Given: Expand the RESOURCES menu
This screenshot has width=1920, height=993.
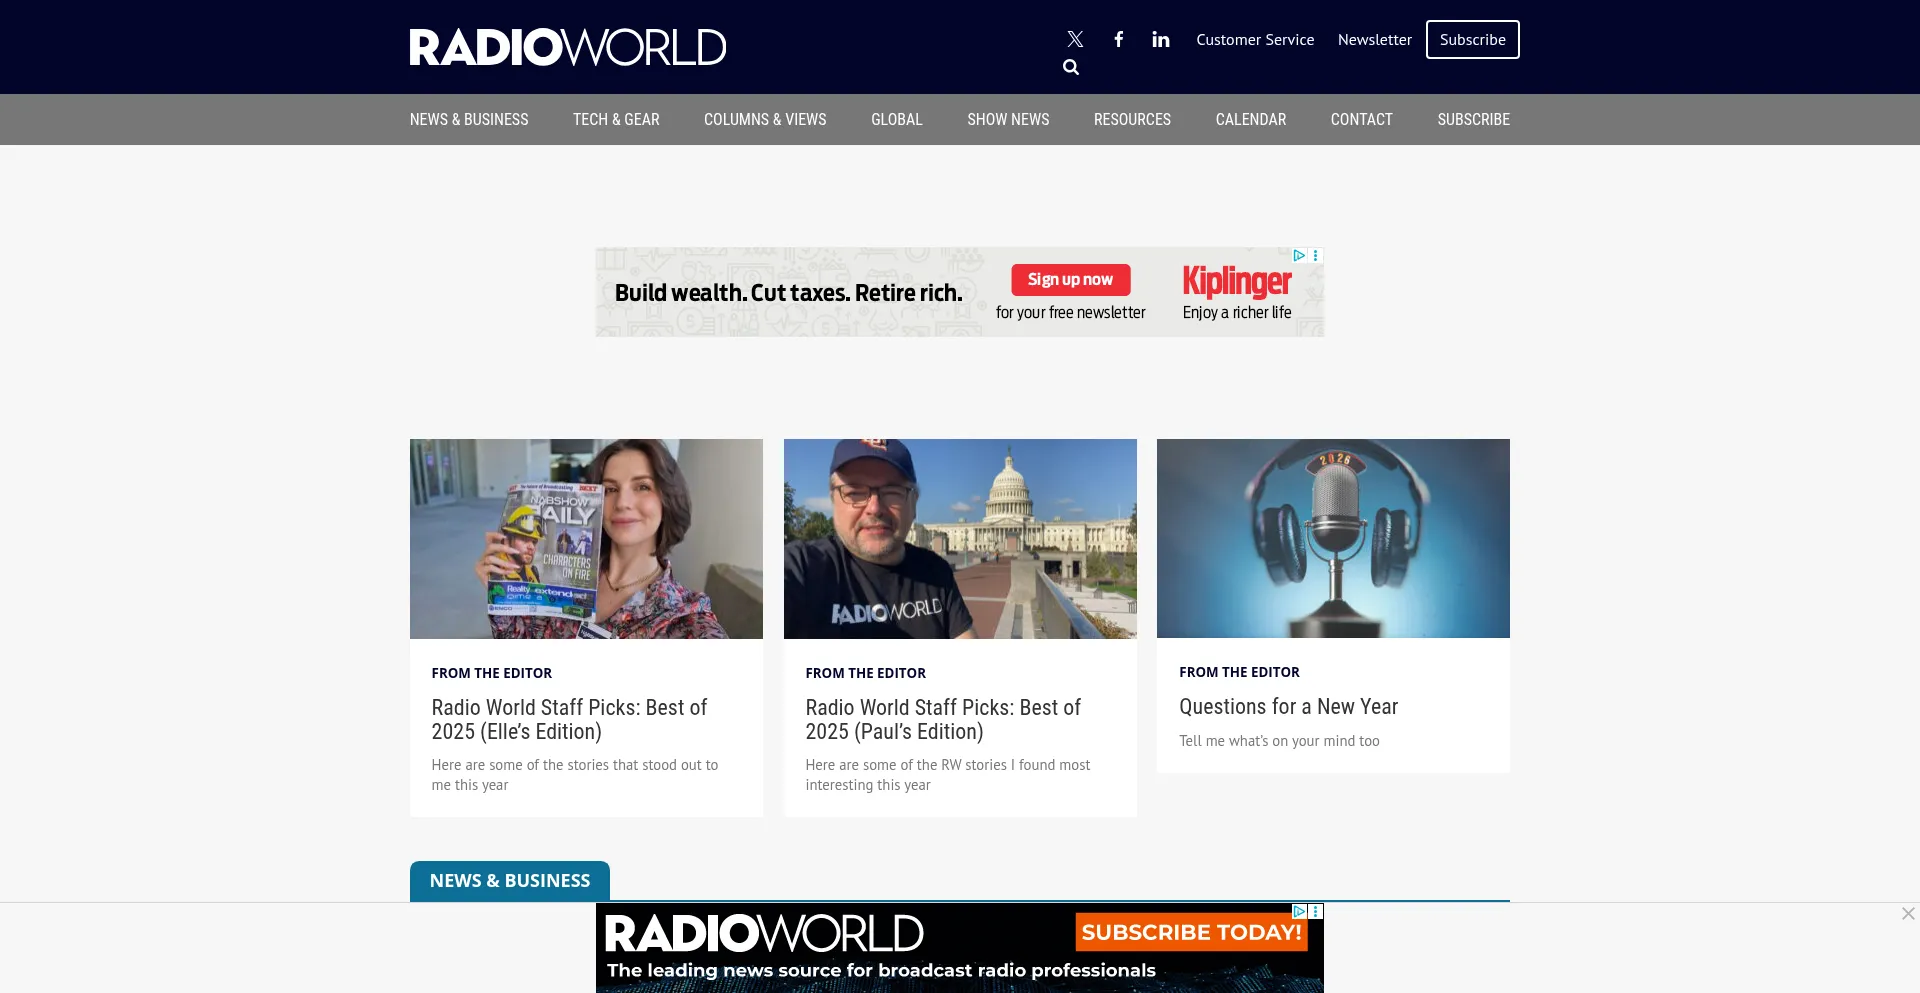Looking at the screenshot, I should point(1132,119).
